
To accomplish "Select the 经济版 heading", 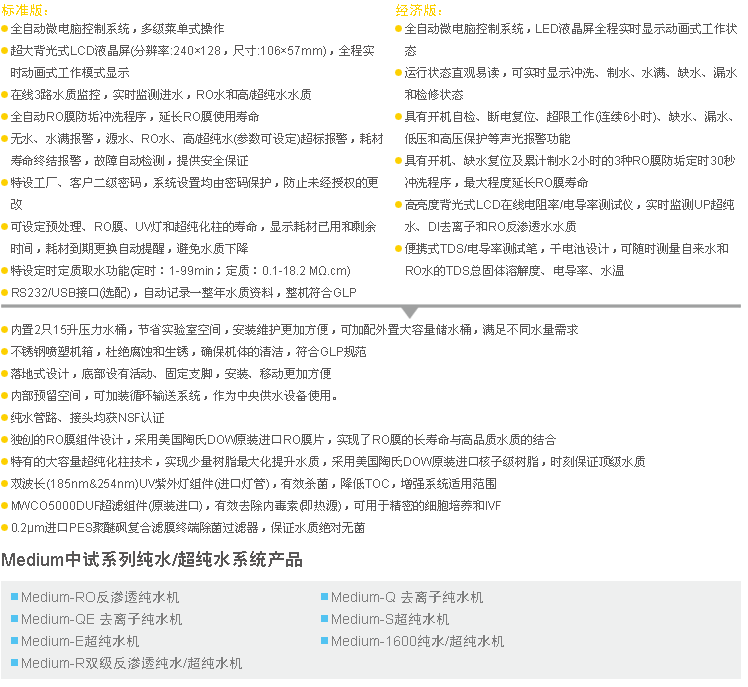I will tap(418, 8).
